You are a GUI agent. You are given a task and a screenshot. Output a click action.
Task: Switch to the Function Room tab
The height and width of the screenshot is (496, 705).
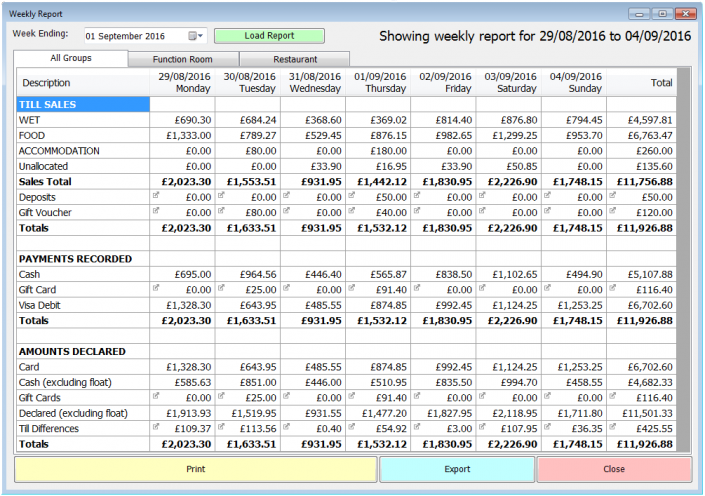pos(183,59)
